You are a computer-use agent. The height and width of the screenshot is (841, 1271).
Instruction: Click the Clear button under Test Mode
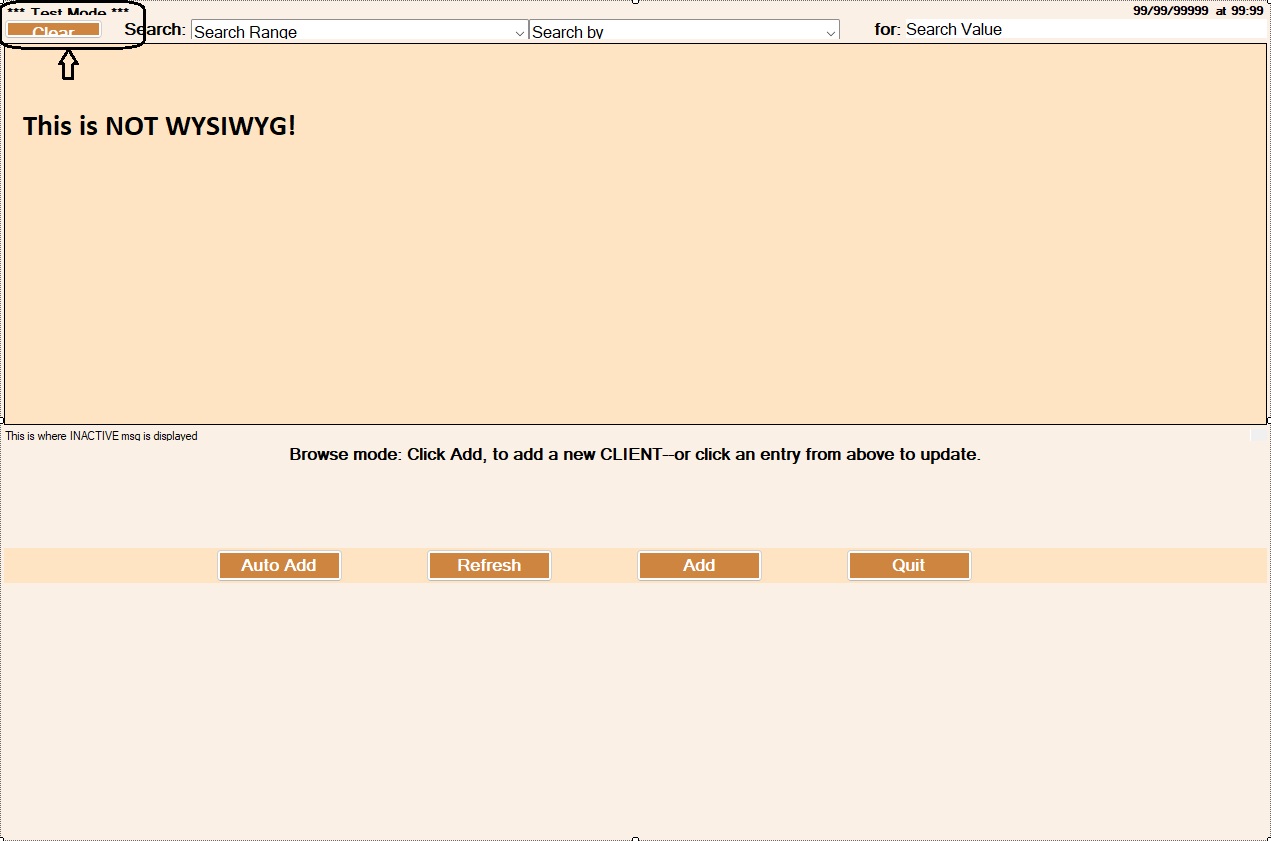[x=54, y=30]
